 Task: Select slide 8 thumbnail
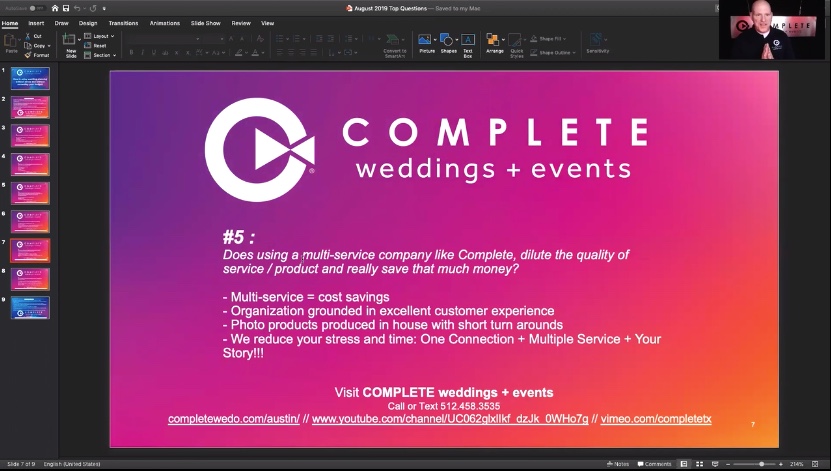click(x=30, y=279)
